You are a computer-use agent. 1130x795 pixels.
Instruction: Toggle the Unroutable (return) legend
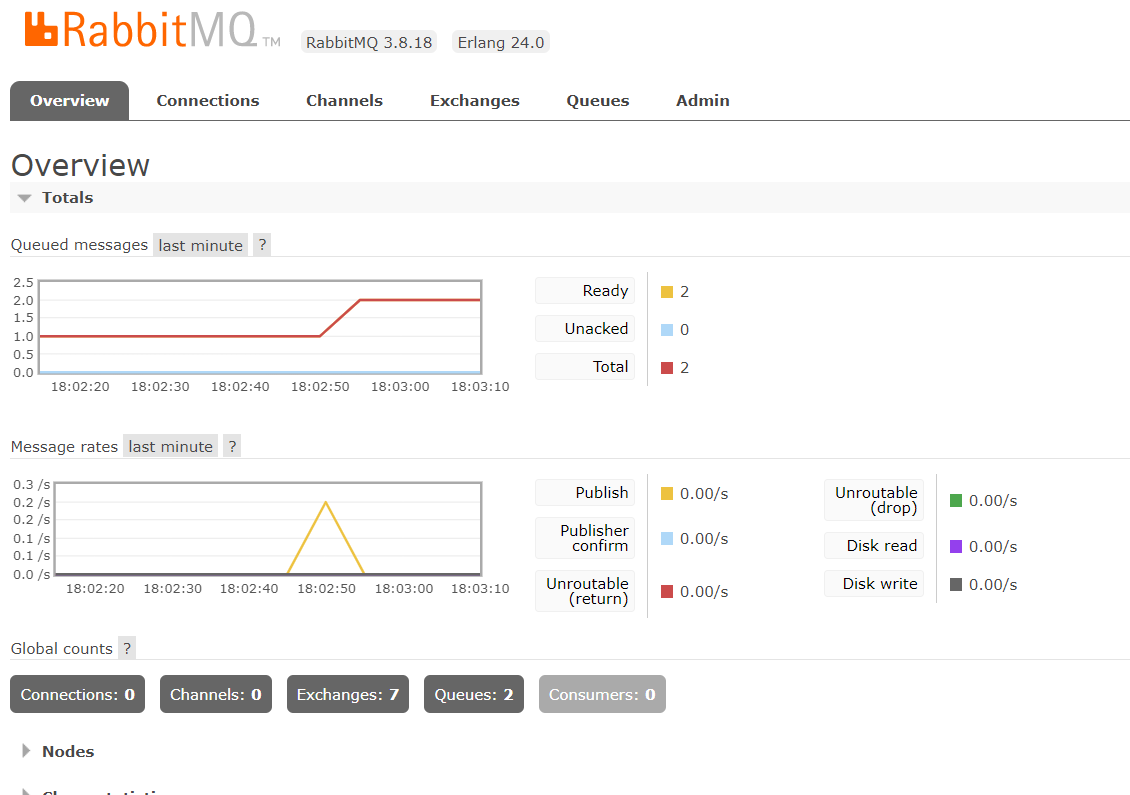[x=584, y=591]
